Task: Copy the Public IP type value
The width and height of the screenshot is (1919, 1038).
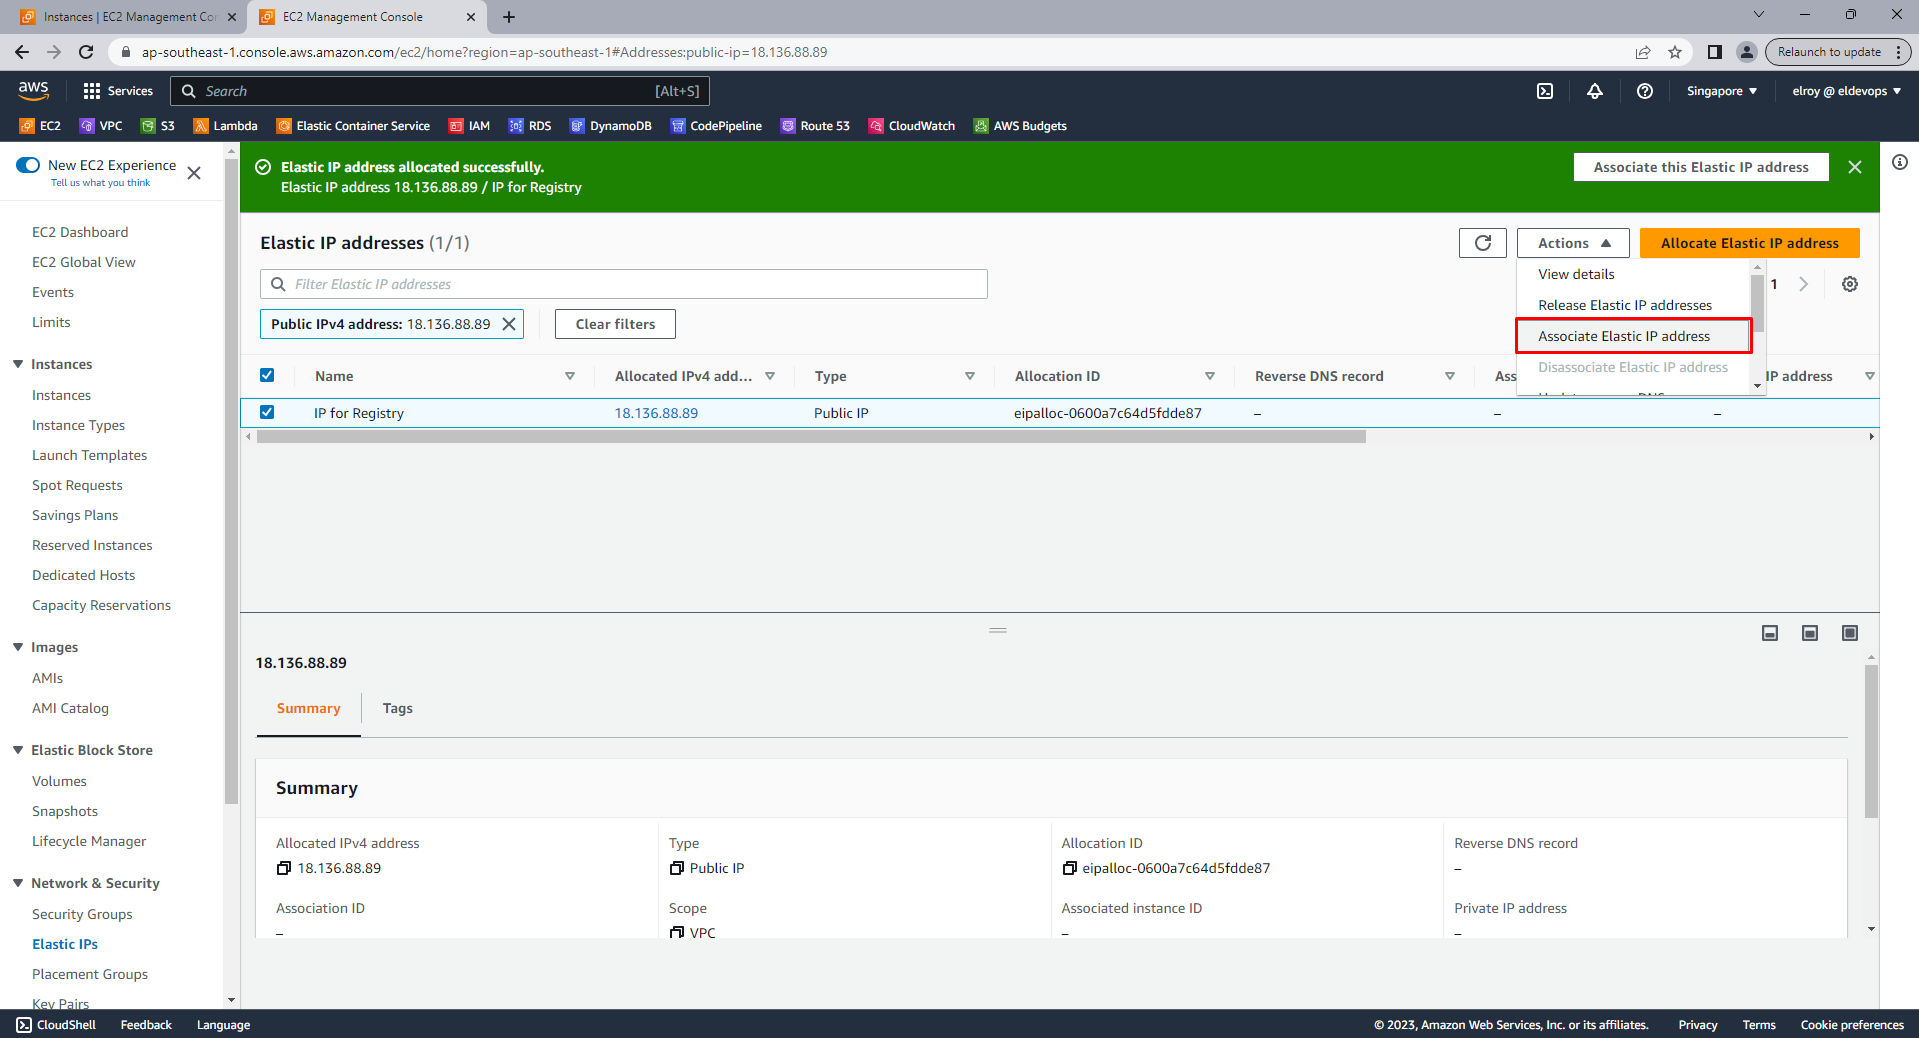Action: click(676, 868)
